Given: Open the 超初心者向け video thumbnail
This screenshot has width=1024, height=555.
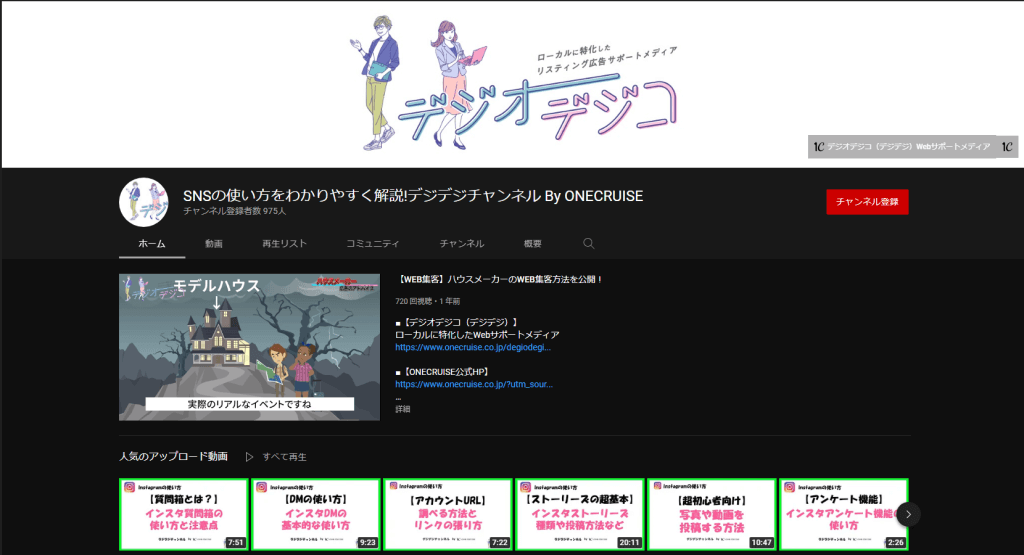Looking at the screenshot, I should tap(712, 515).
